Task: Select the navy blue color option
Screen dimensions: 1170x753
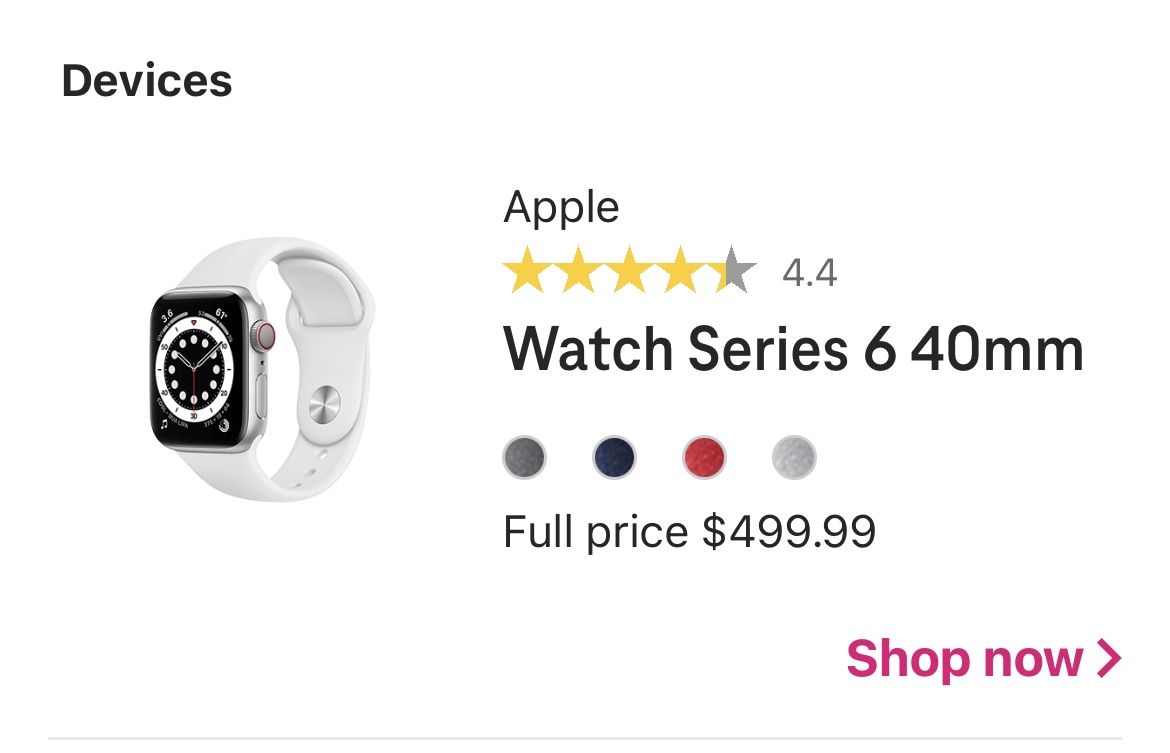Action: coord(613,457)
